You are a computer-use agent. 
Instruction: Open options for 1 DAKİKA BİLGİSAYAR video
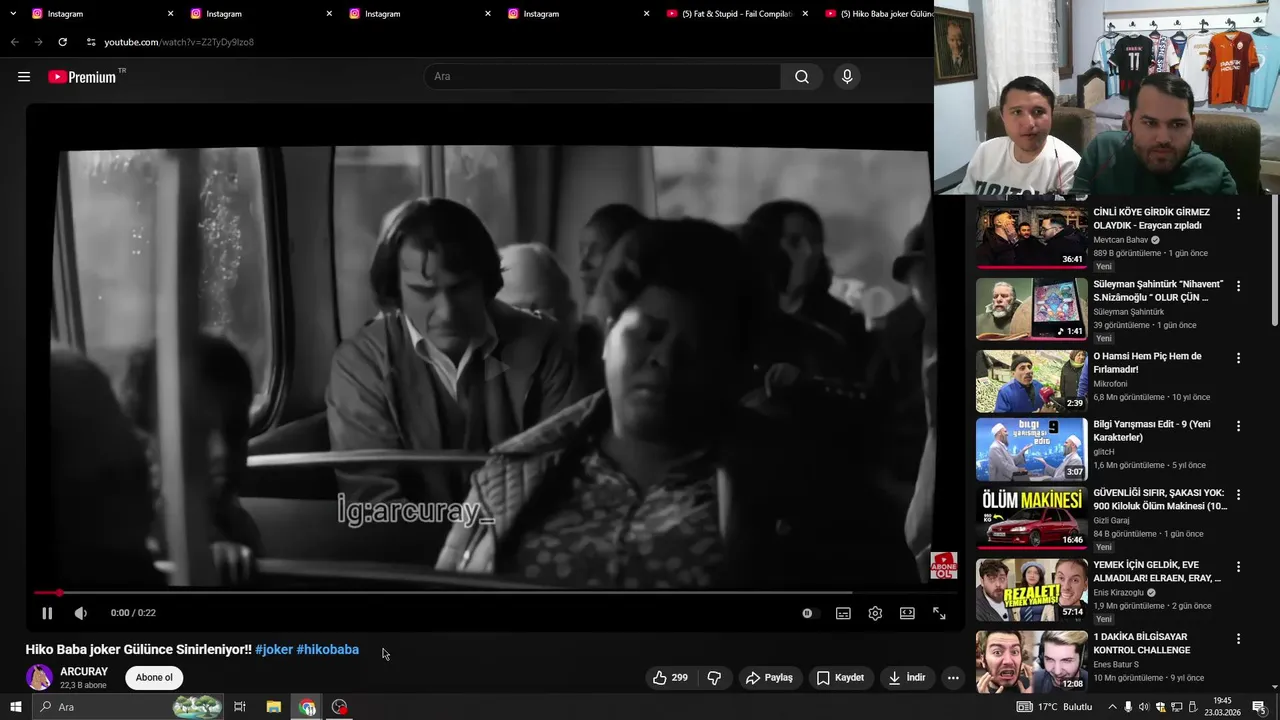pos(1238,639)
